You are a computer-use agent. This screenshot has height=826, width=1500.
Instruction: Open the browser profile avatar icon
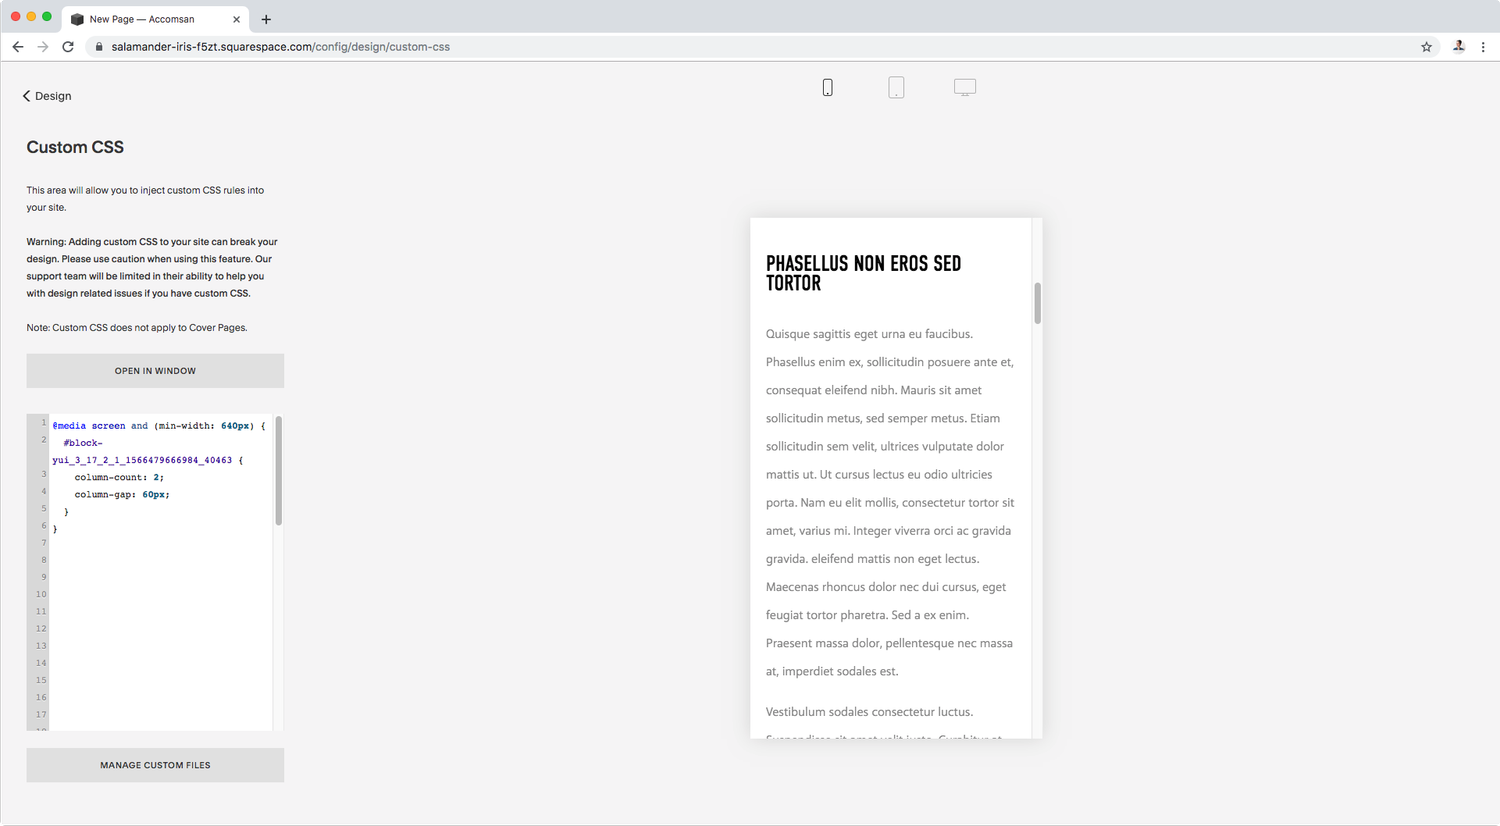point(1458,46)
